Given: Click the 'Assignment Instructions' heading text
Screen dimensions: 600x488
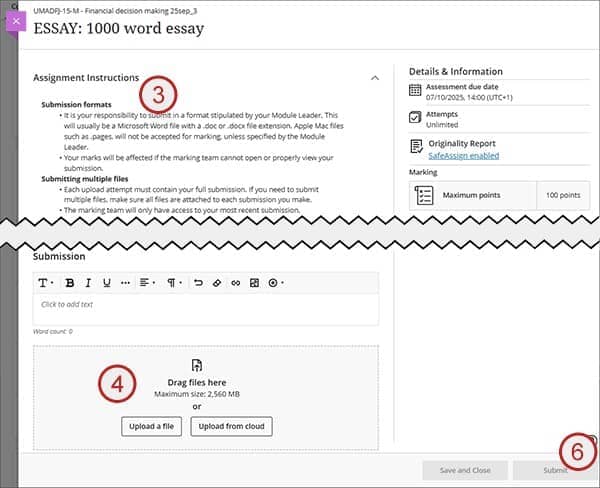Looking at the screenshot, I should pyautogui.click(x=86, y=78).
